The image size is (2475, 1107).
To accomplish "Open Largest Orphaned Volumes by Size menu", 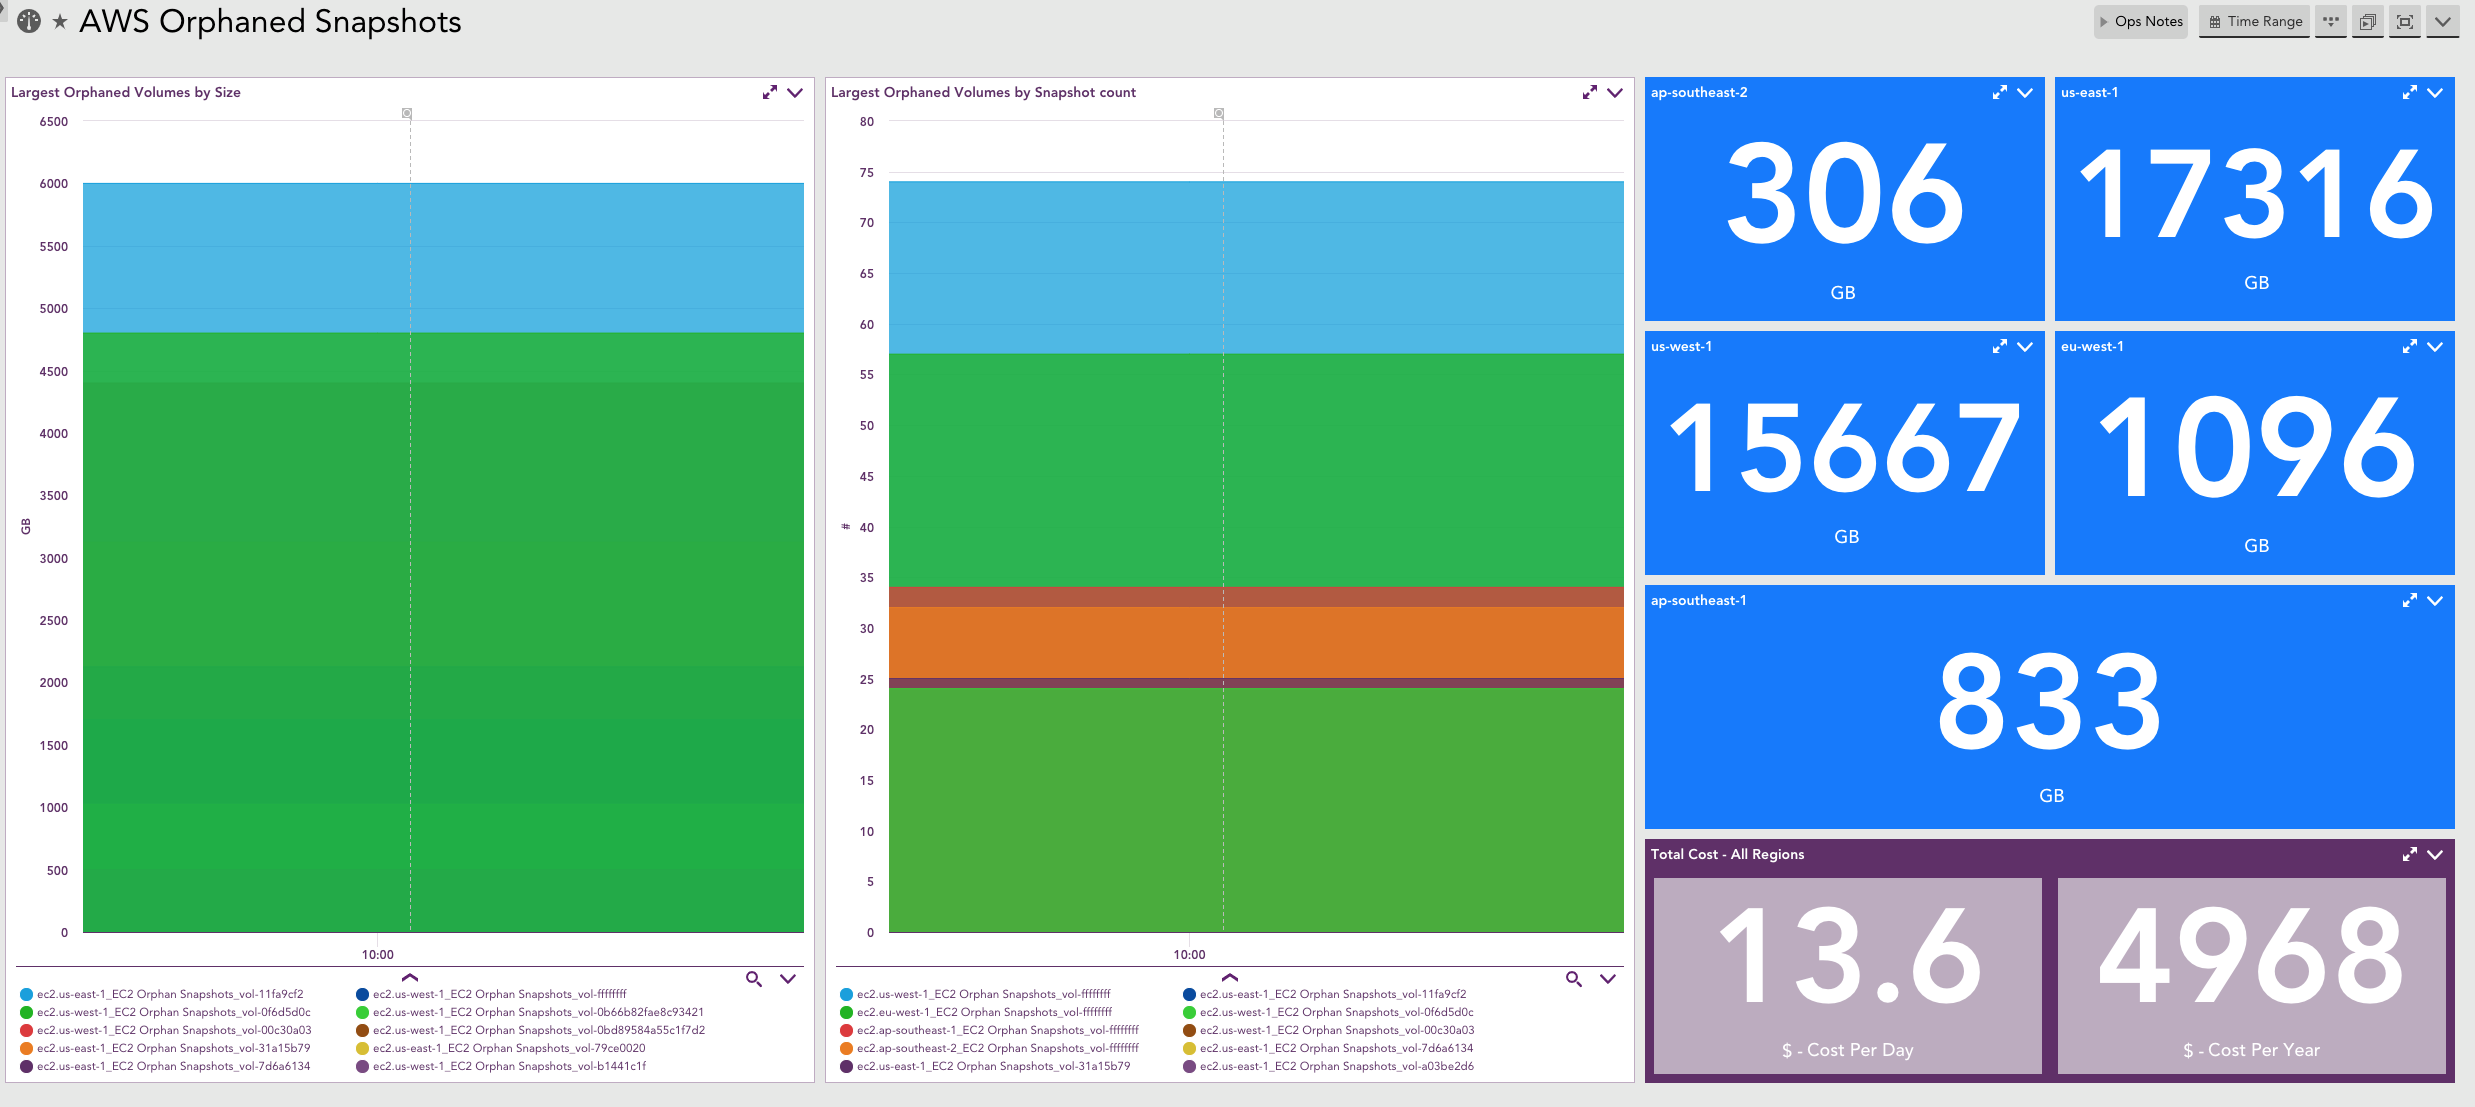I will 795,92.
